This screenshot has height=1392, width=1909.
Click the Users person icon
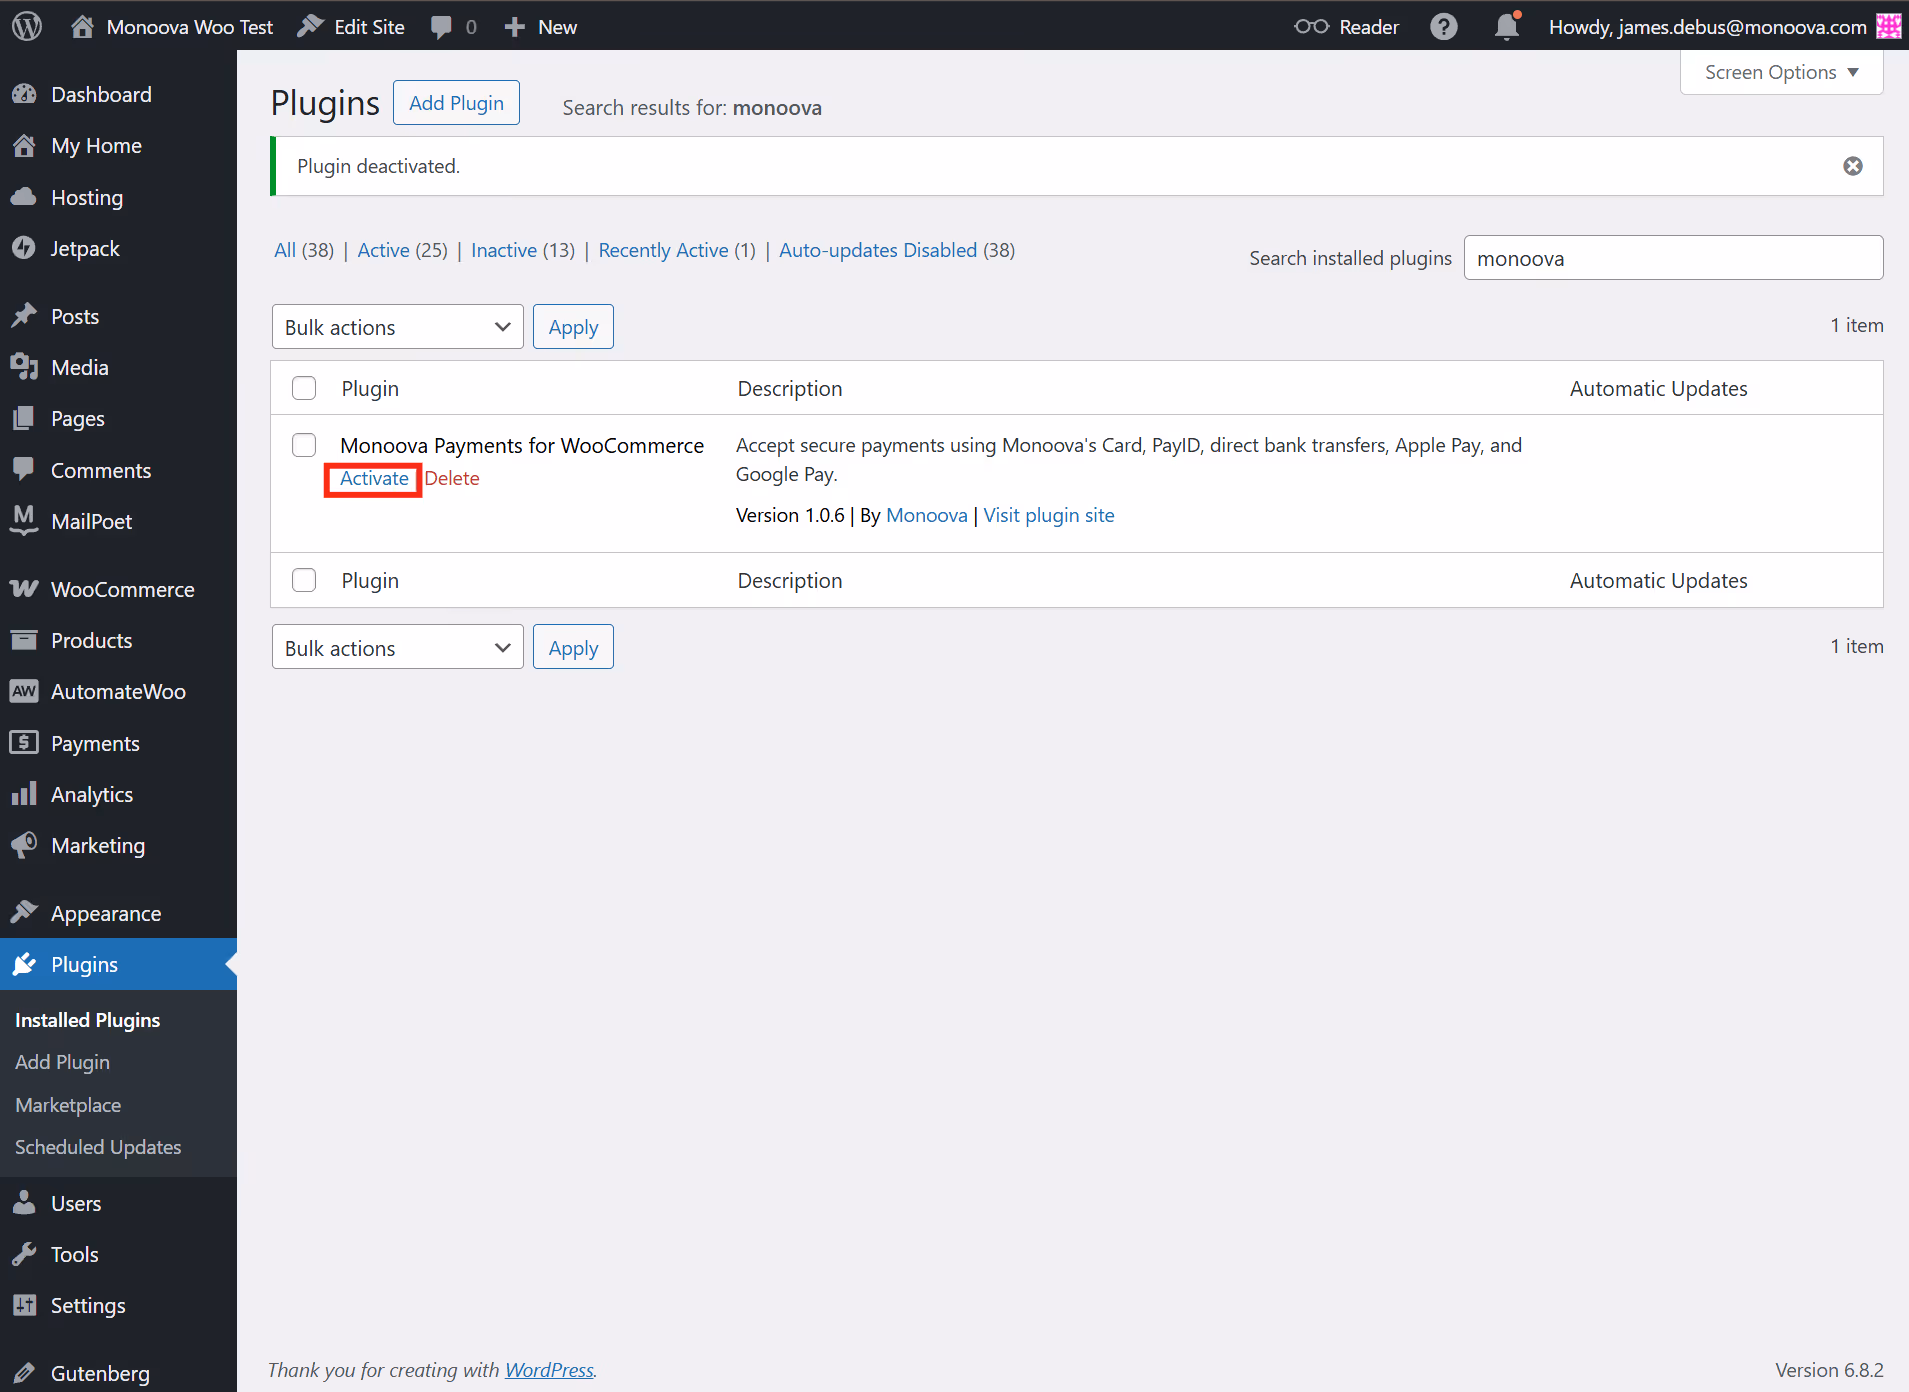(x=24, y=1203)
